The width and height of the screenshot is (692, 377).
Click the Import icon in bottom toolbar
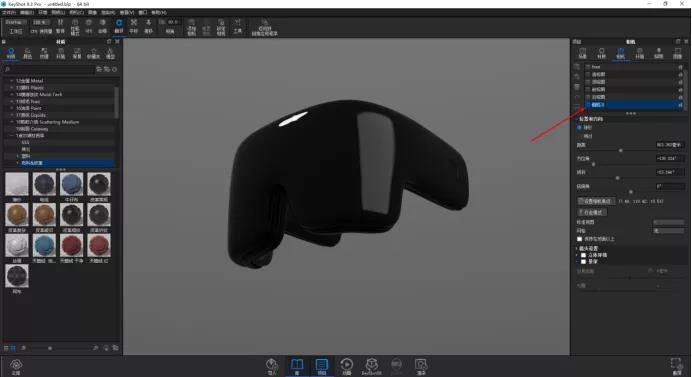[x=272, y=366]
